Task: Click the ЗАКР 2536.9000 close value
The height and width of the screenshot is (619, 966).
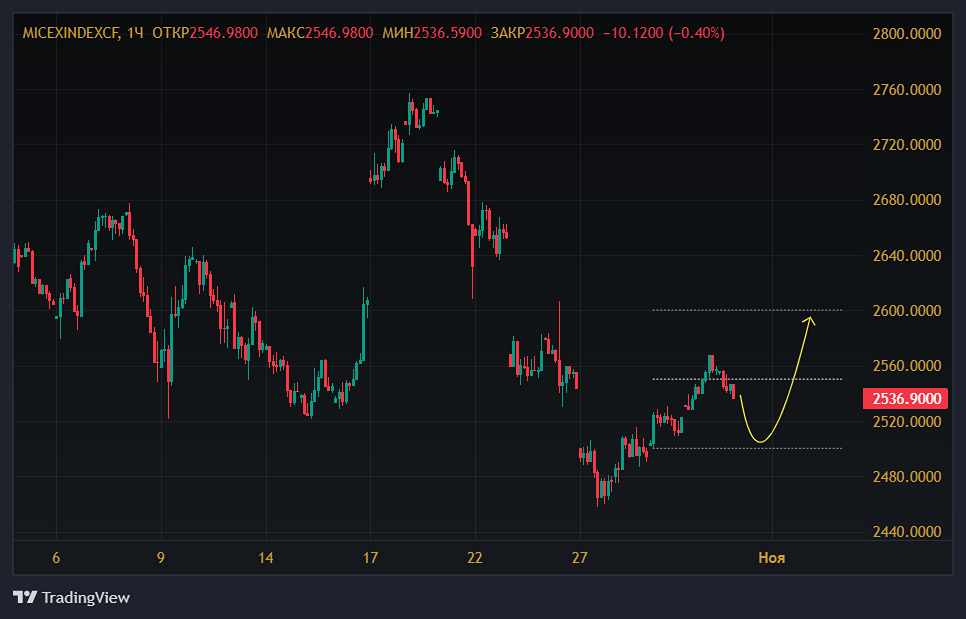Action: (542, 33)
